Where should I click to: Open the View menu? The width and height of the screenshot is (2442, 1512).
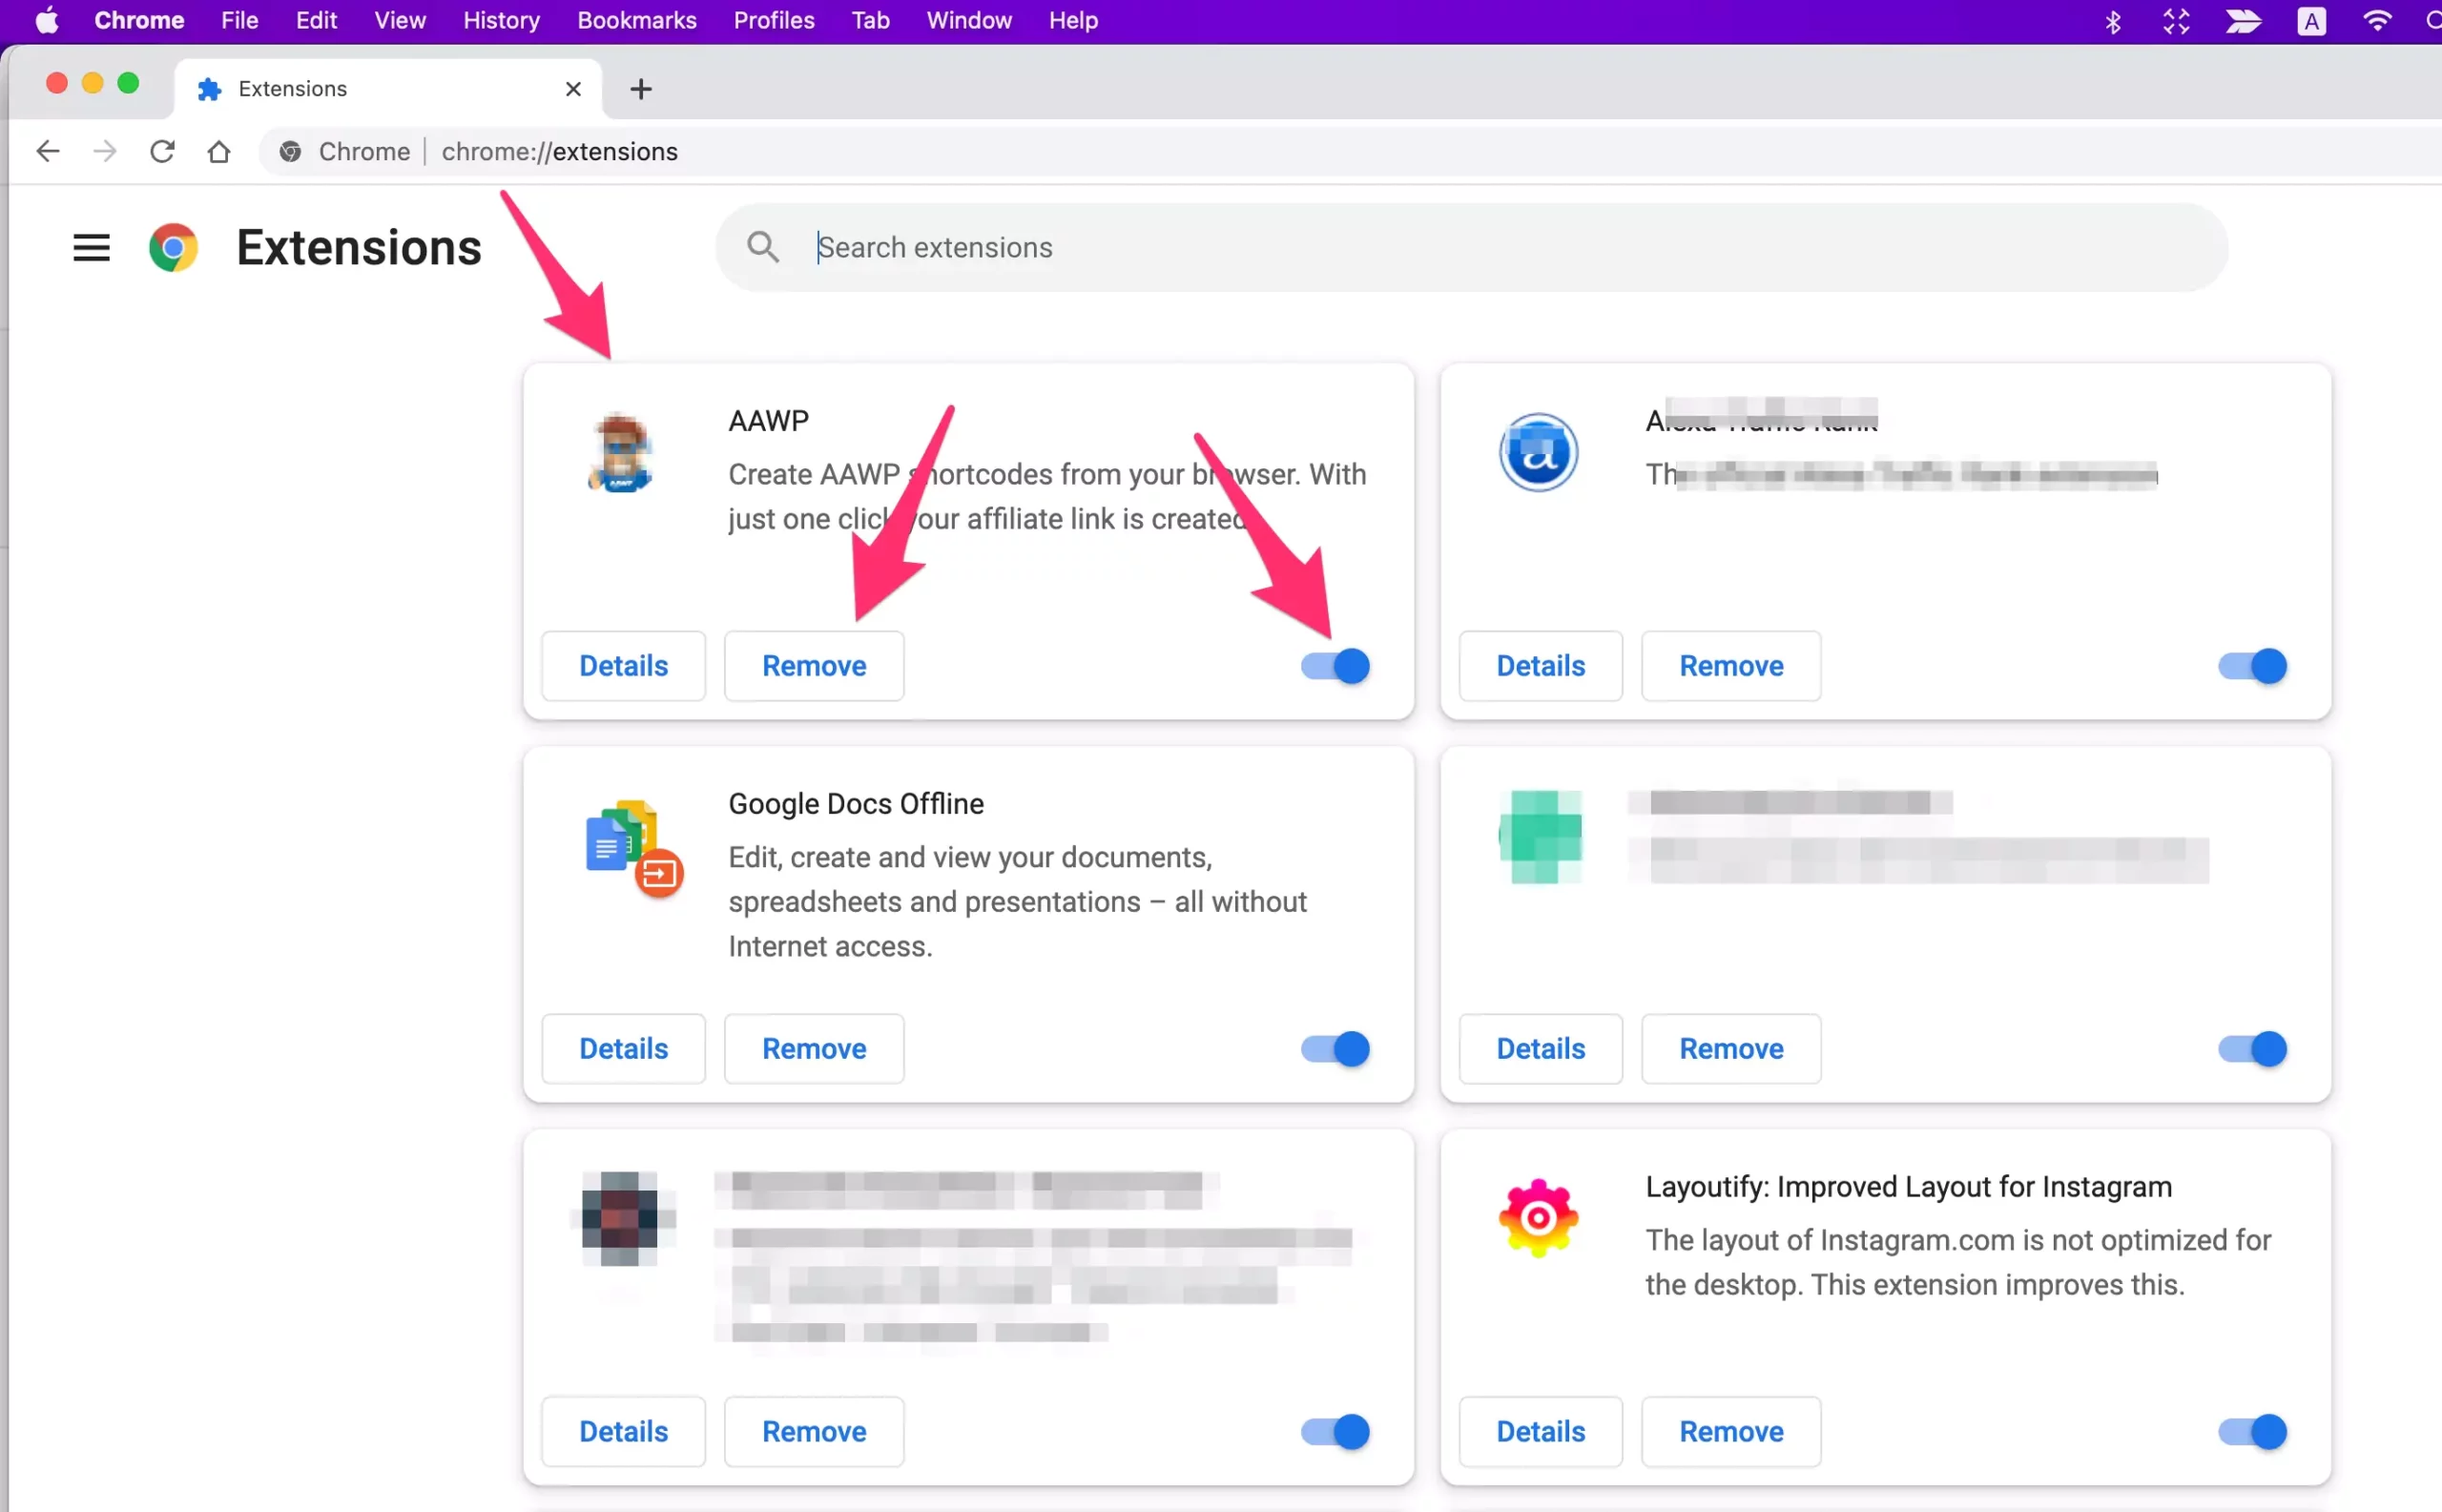pyautogui.click(x=400, y=21)
